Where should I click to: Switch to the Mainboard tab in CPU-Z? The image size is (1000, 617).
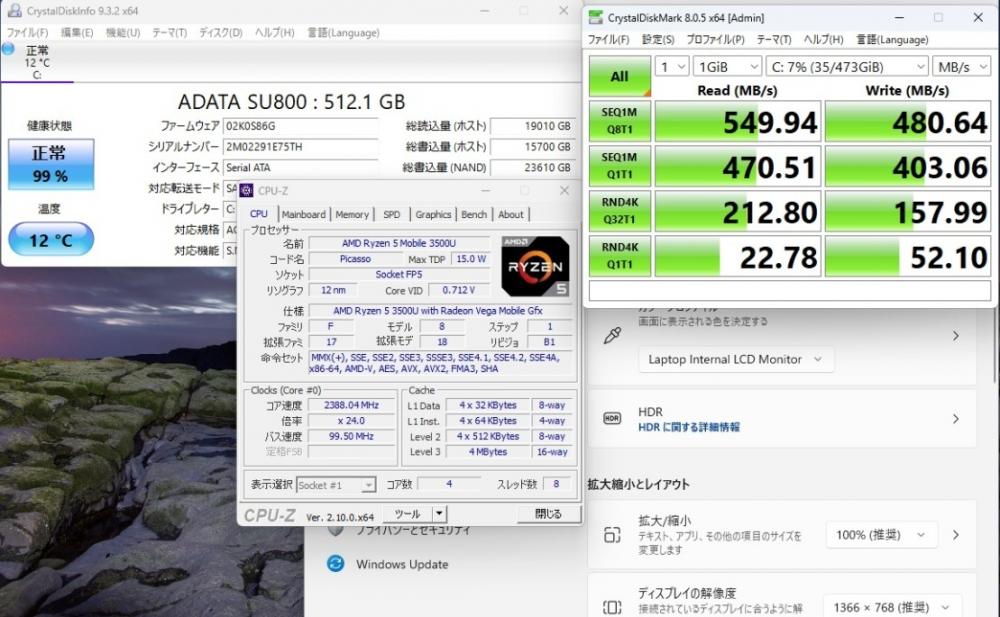tap(304, 214)
